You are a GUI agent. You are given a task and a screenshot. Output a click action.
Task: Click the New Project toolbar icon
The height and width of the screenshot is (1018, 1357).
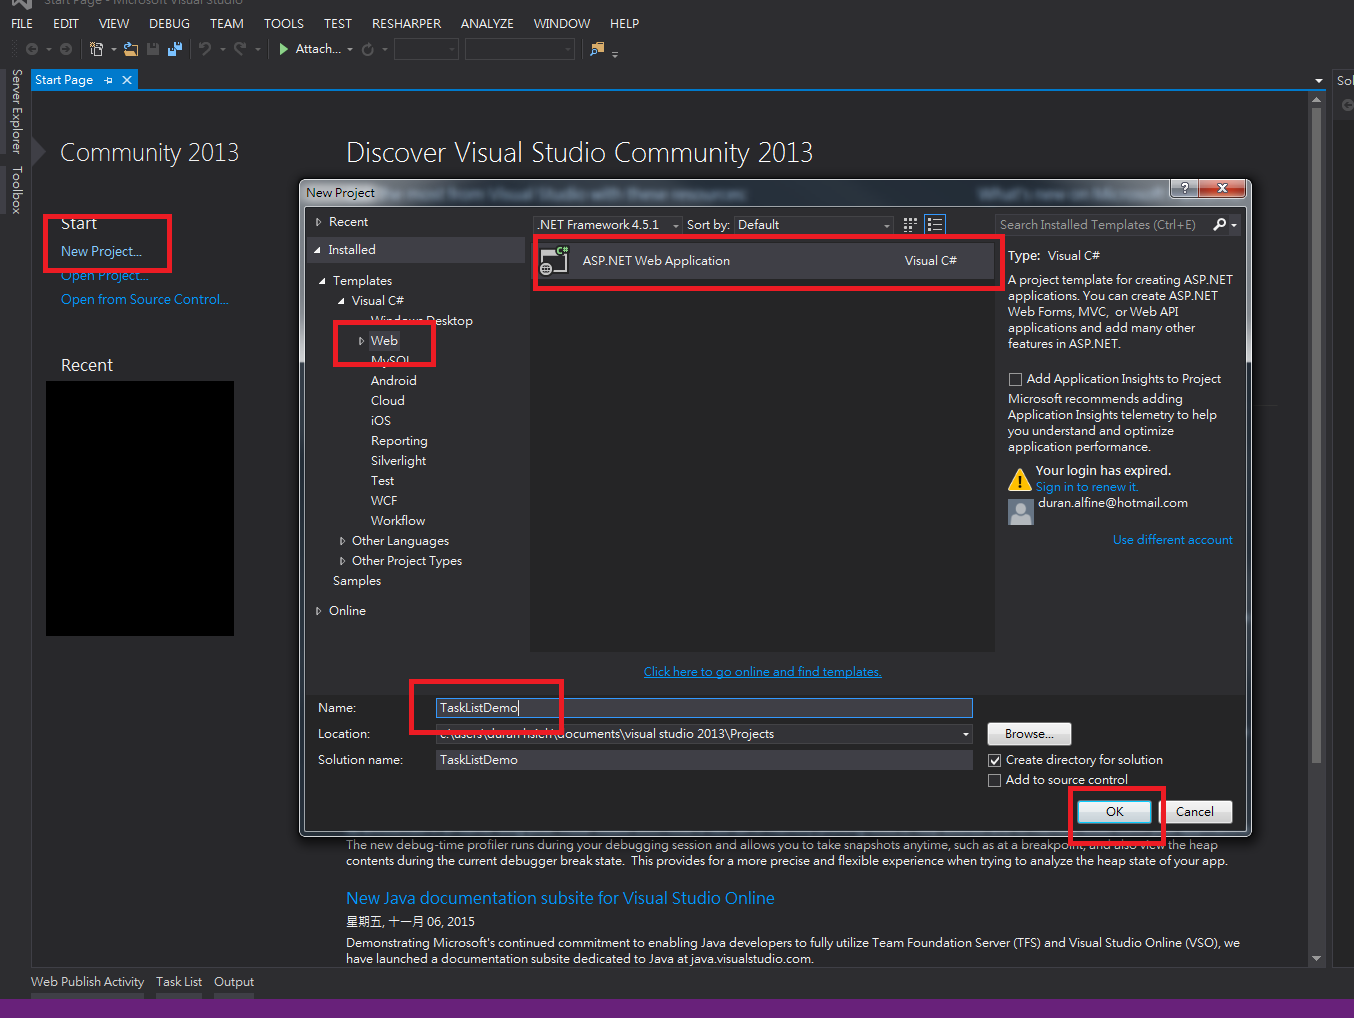[x=96, y=49]
